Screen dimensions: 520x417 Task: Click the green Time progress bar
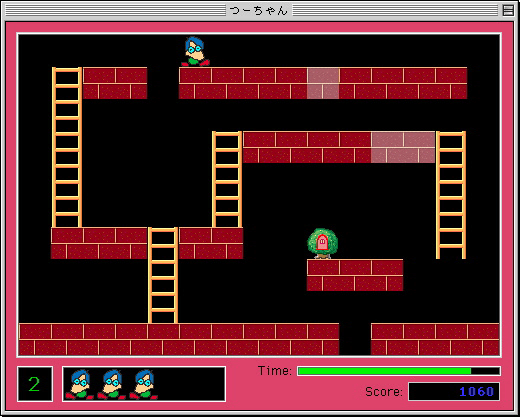pyautogui.click(x=399, y=371)
